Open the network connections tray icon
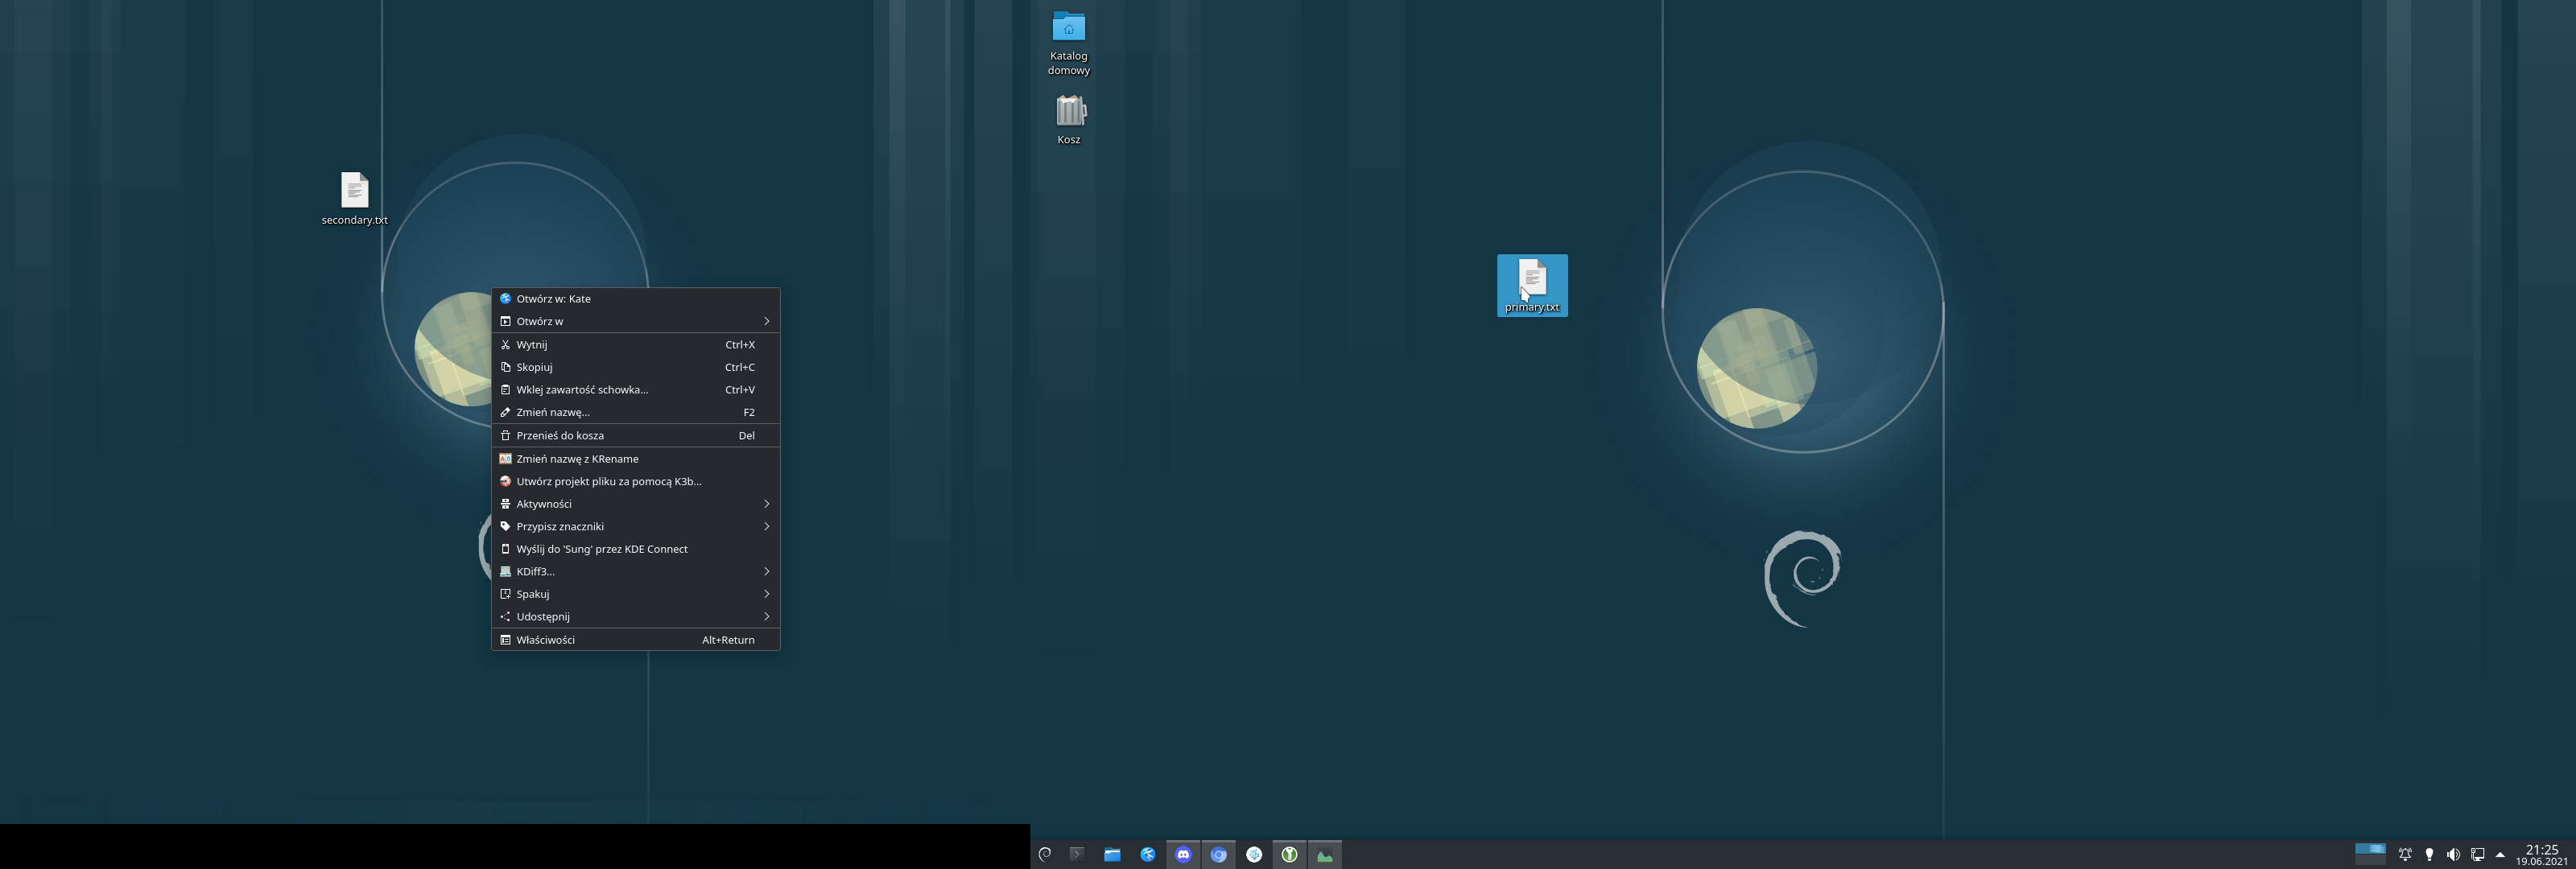This screenshot has height=869, width=2576. (x=2477, y=854)
